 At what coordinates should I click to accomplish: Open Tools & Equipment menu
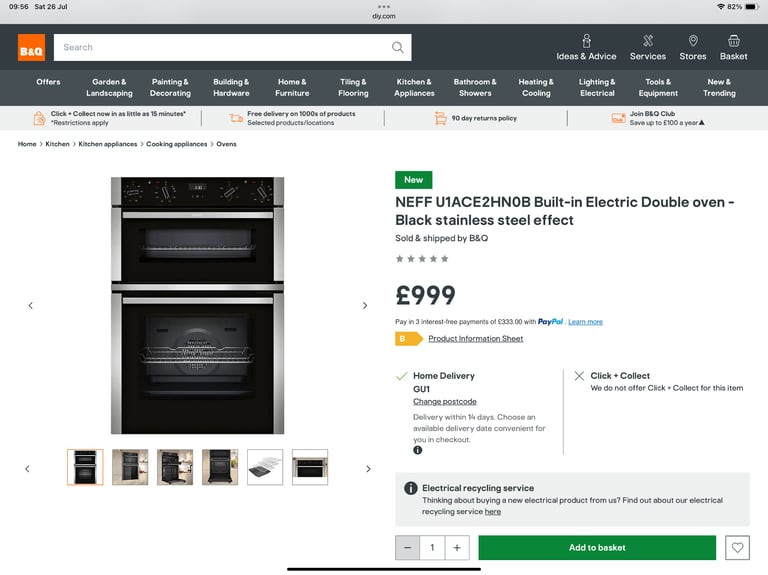coord(658,87)
